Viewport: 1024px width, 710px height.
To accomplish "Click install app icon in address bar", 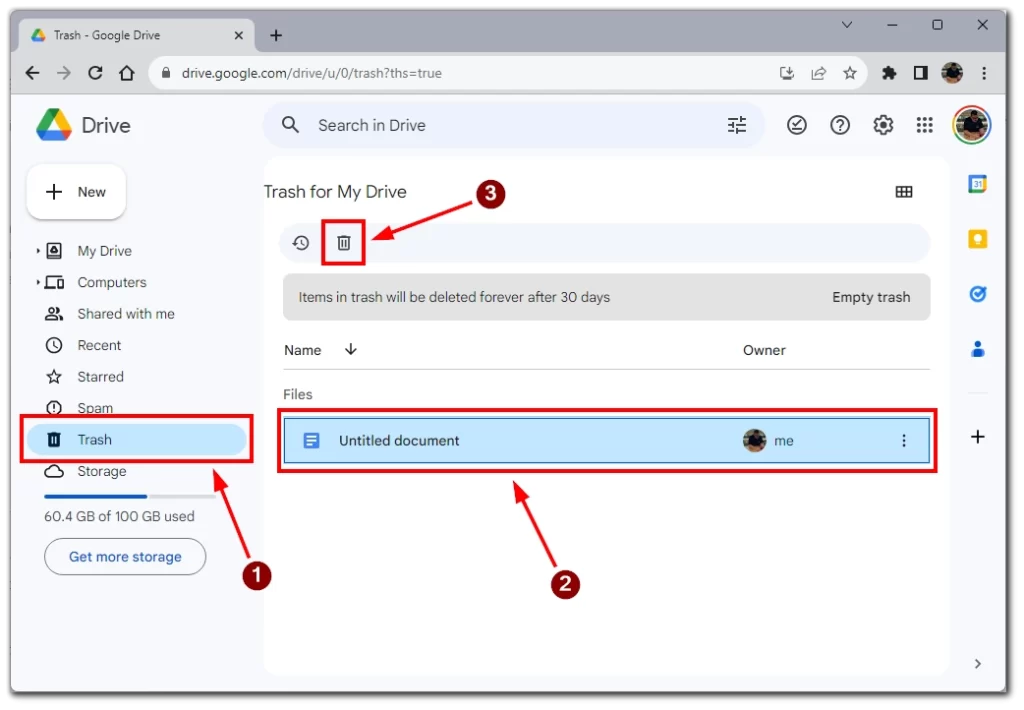I will 787,73.
